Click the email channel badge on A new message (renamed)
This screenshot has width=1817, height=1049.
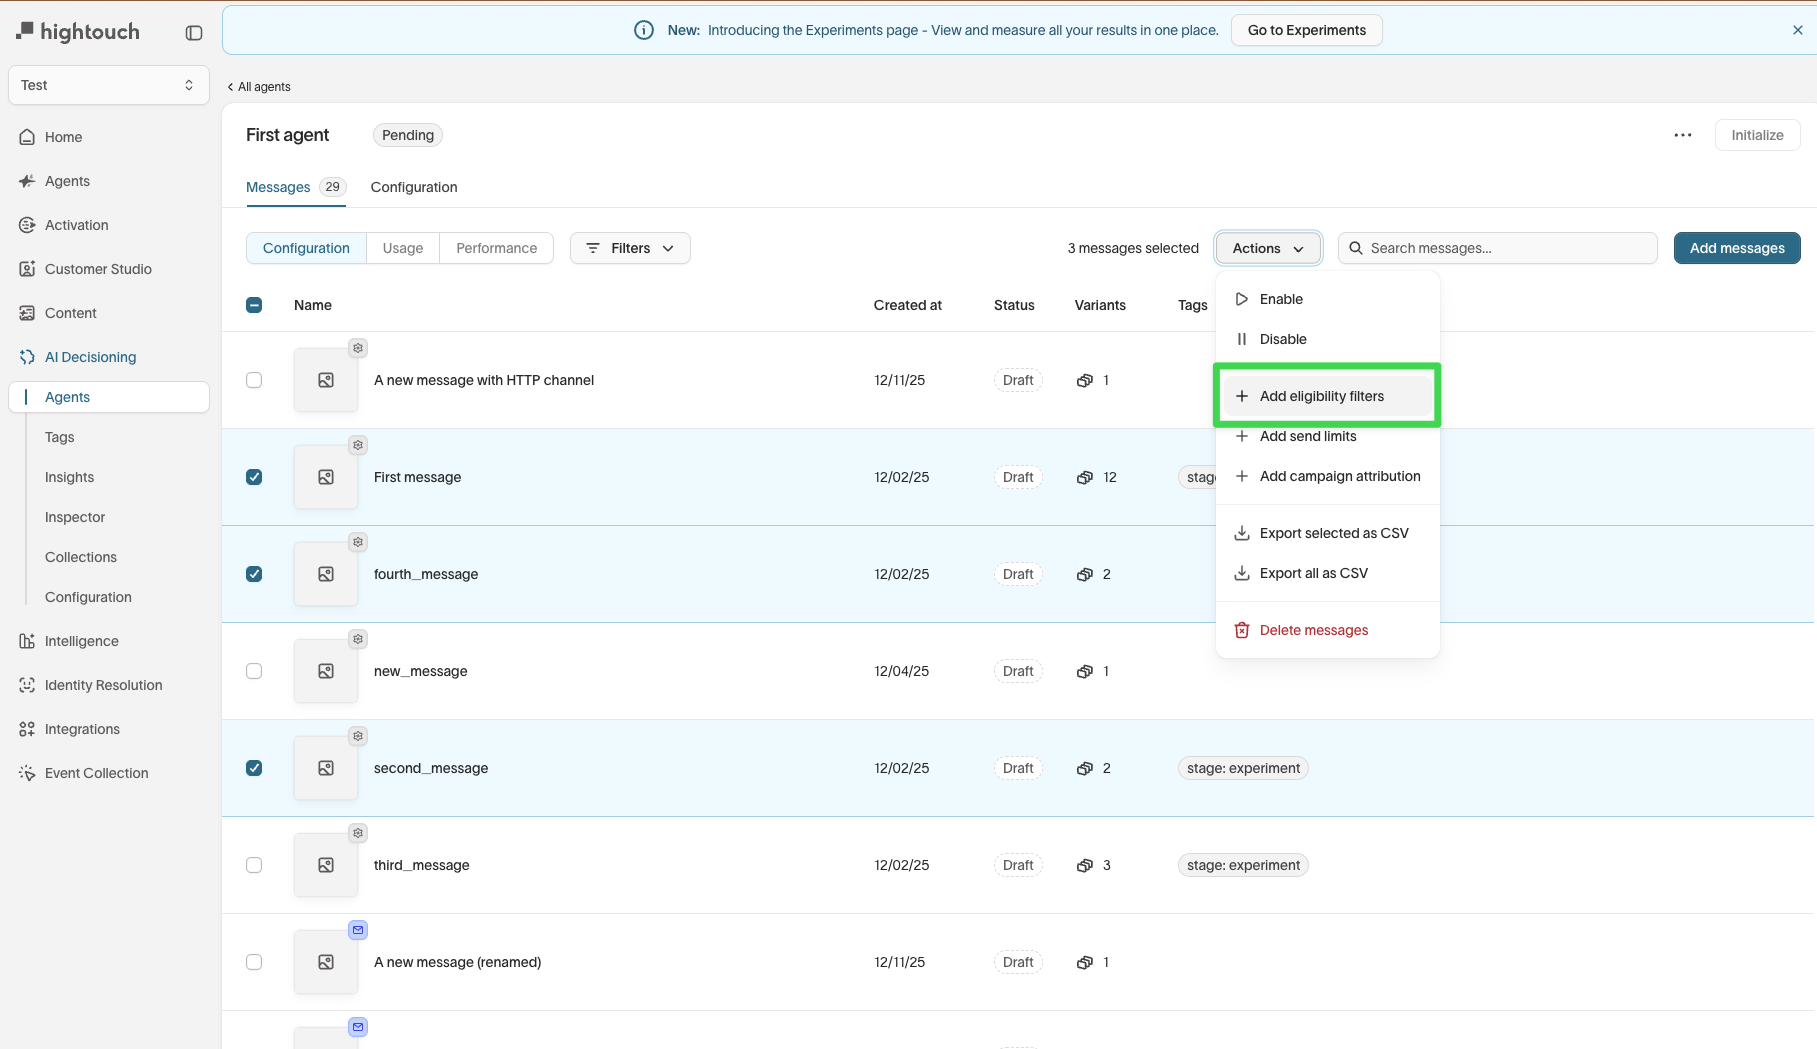point(357,930)
